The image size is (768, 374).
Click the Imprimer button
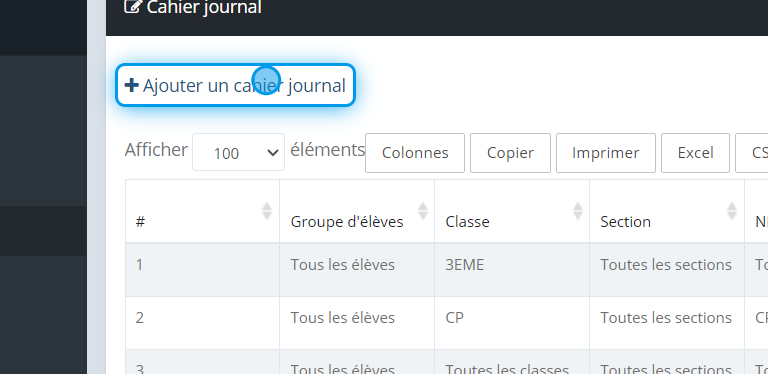coord(605,153)
